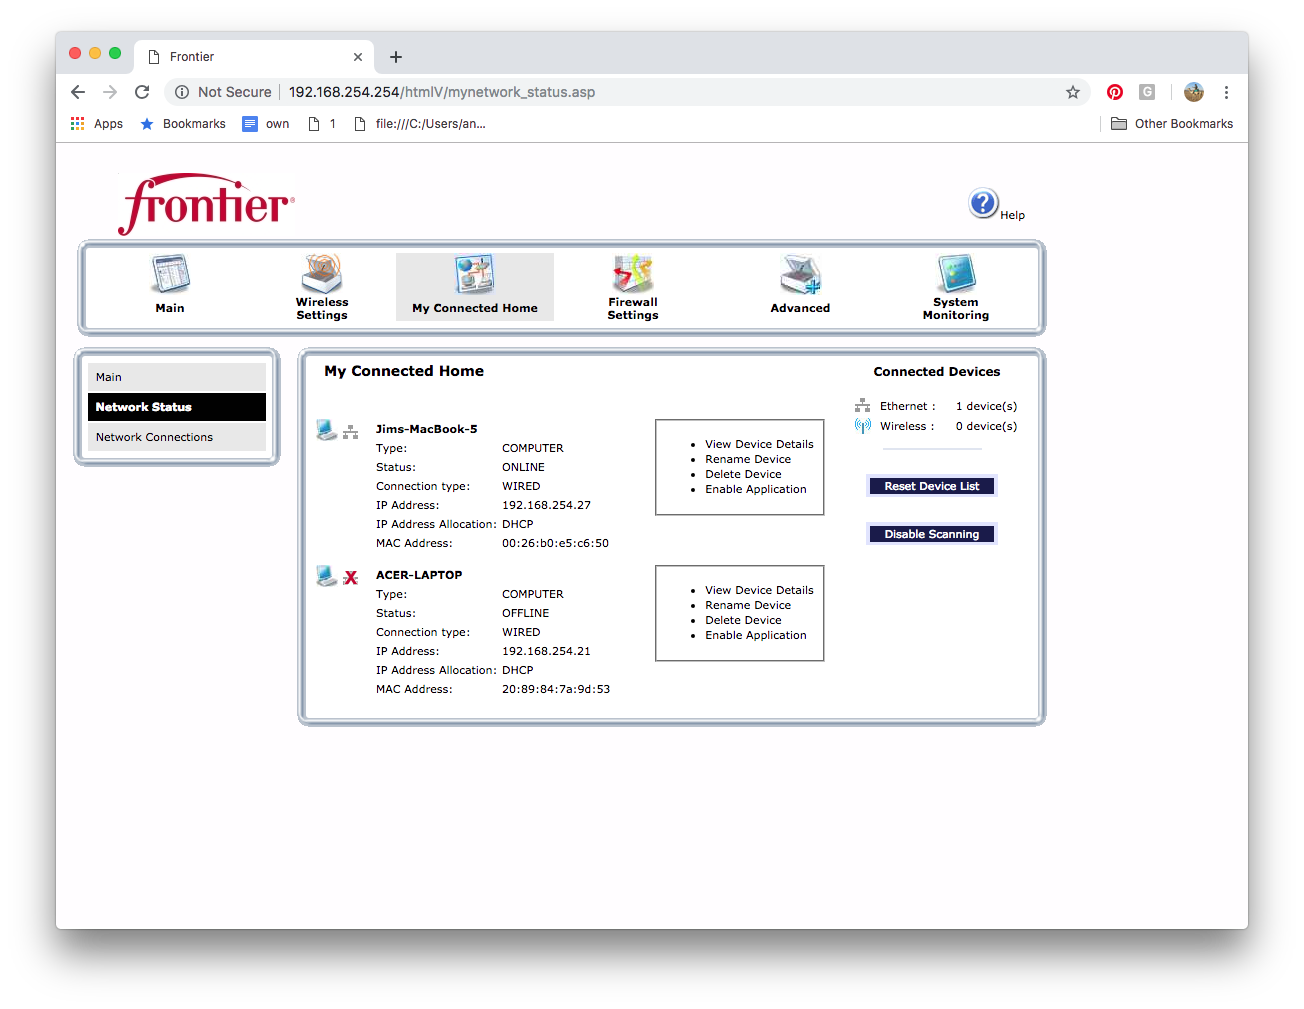Image resolution: width=1304 pixels, height=1009 pixels.
Task: Switch to the Frontier browser tab
Action: 254,57
